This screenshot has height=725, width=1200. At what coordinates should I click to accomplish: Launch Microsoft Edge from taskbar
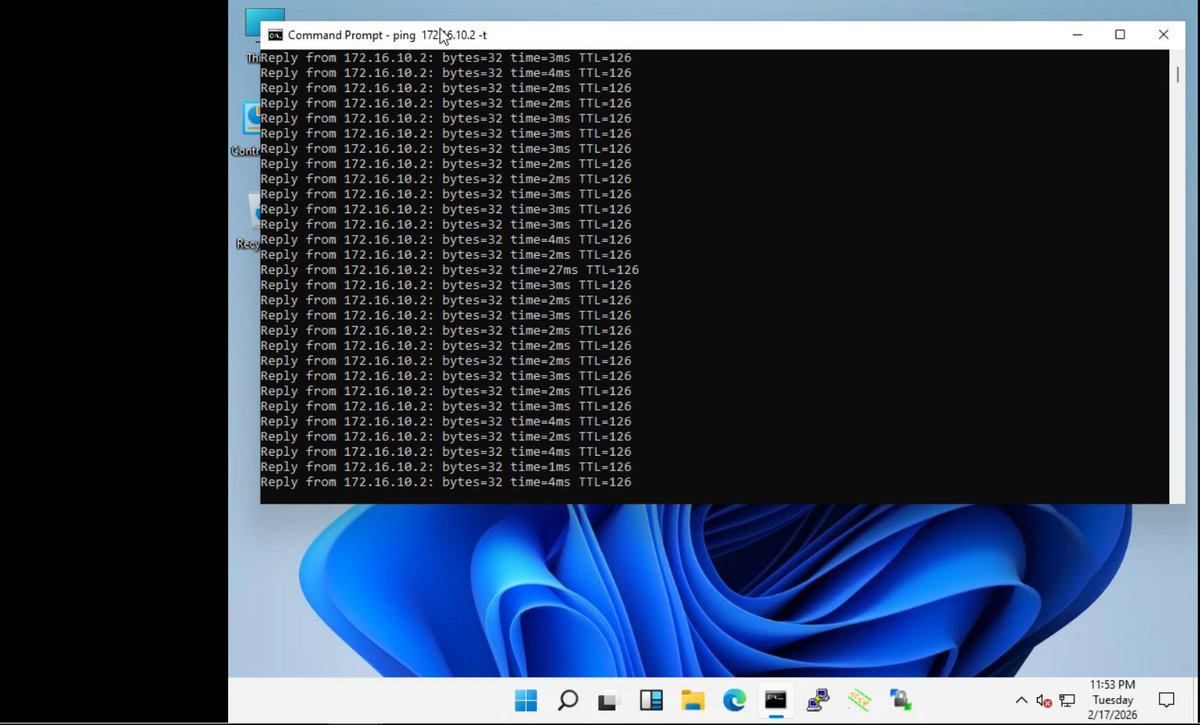(734, 701)
